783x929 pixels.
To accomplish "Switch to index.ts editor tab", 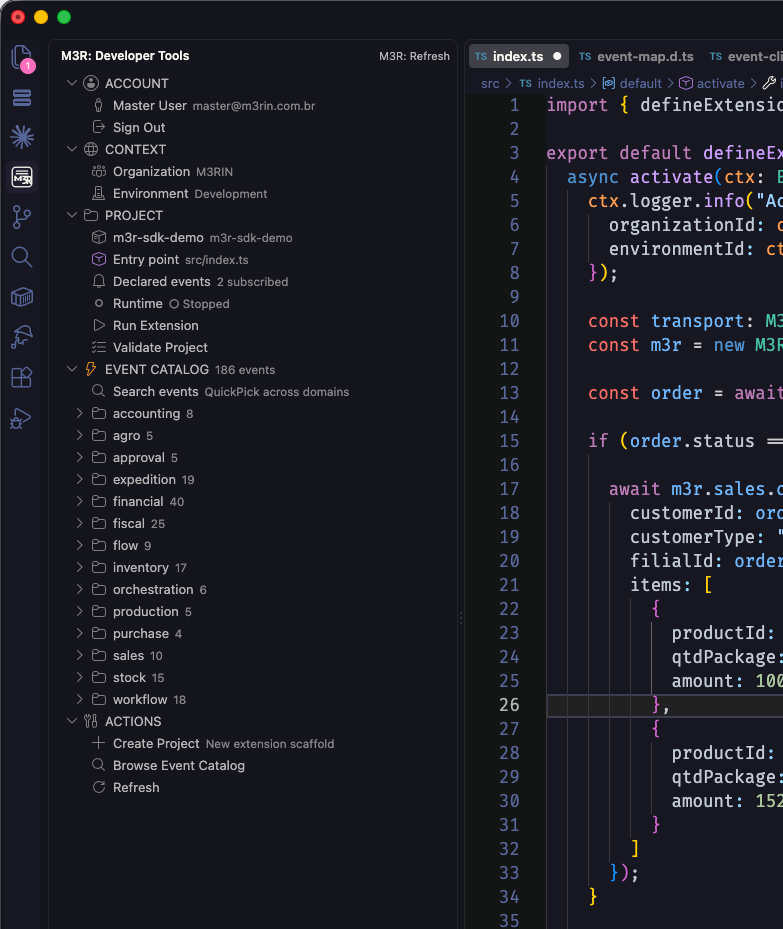I will click(518, 56).
